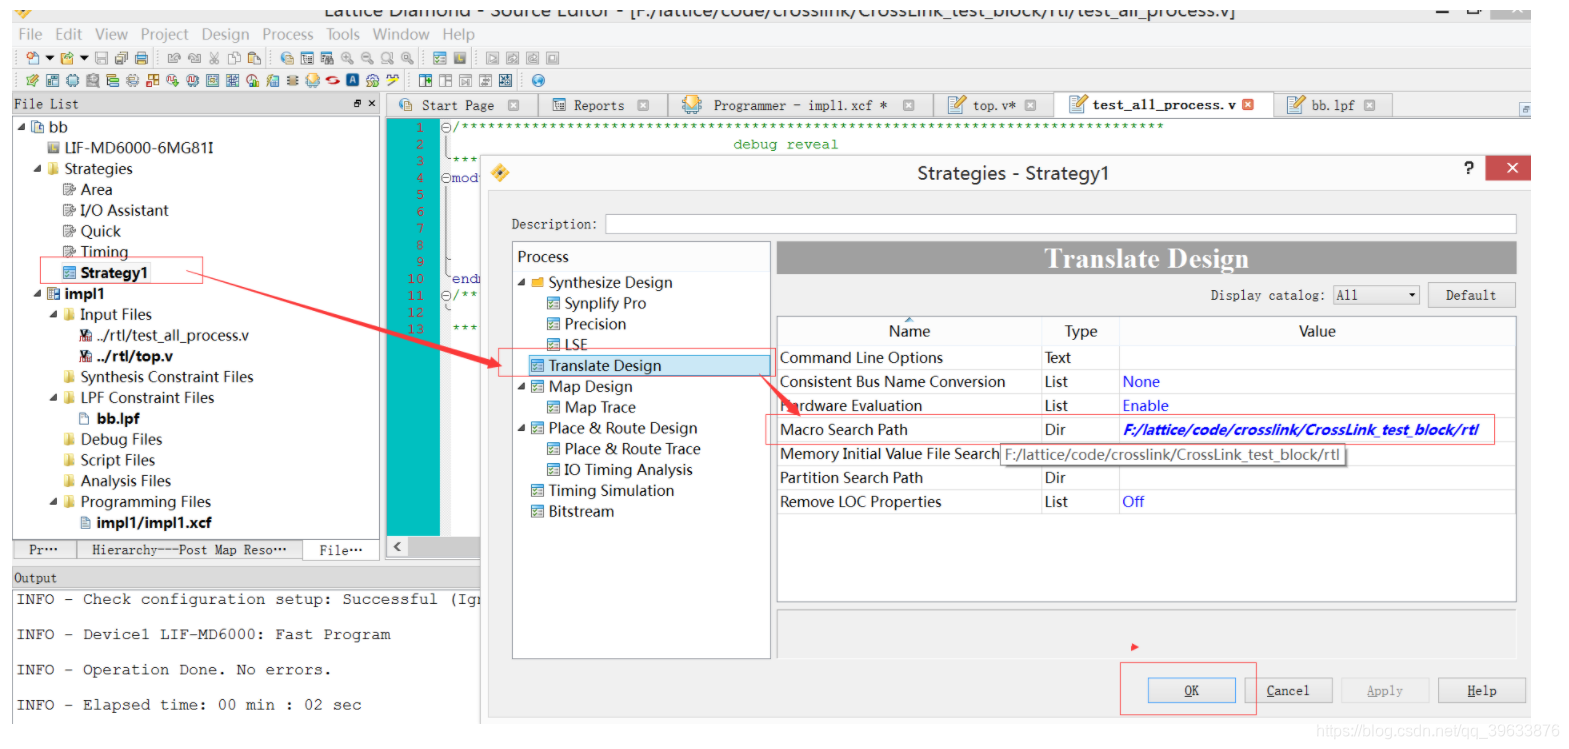Click the Paste toolbar icon
1569x749 pixels.
(254, 58)
